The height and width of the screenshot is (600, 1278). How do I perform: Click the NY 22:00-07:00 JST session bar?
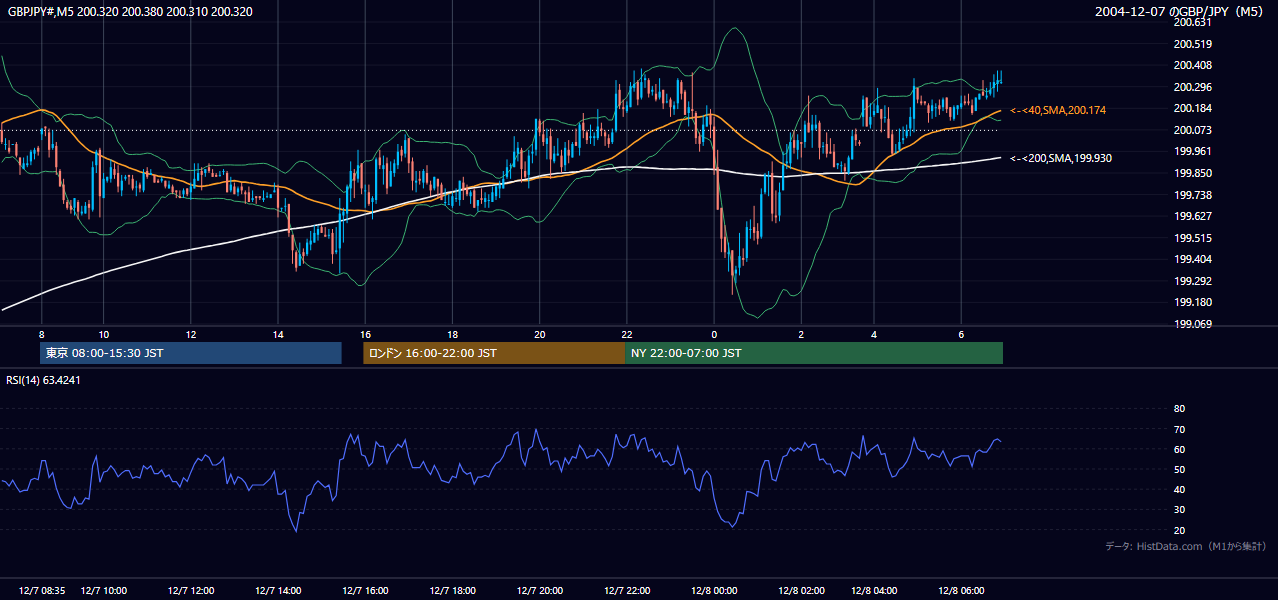pos(814,353)
